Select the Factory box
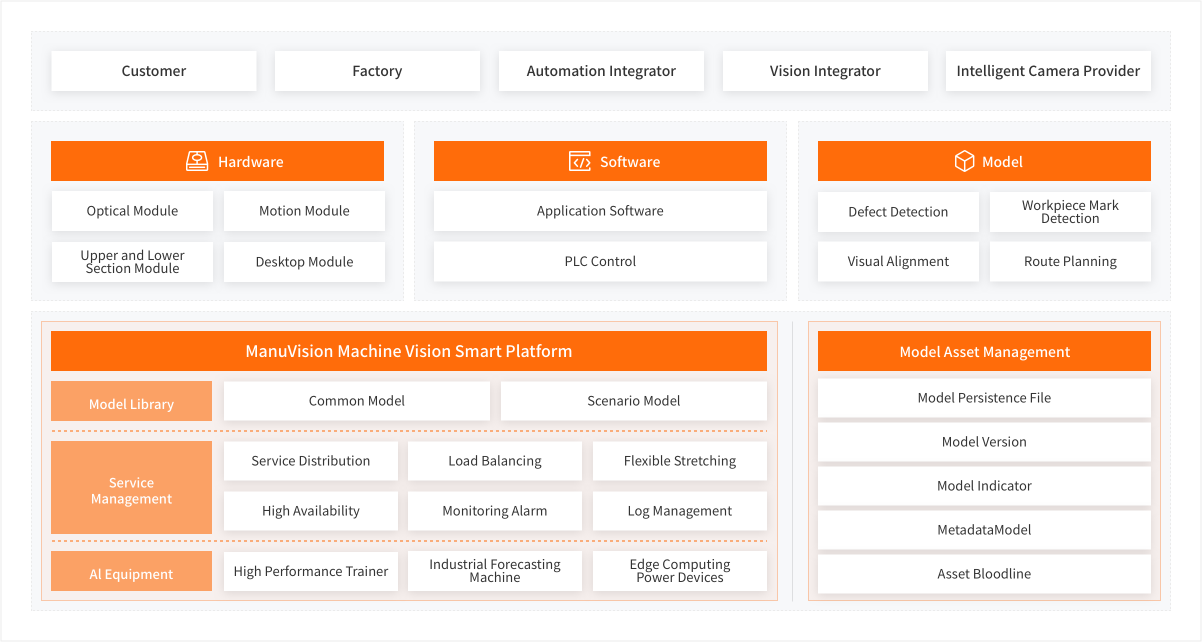Viewport: 1202px width, 642px height. tap(377, 71)
